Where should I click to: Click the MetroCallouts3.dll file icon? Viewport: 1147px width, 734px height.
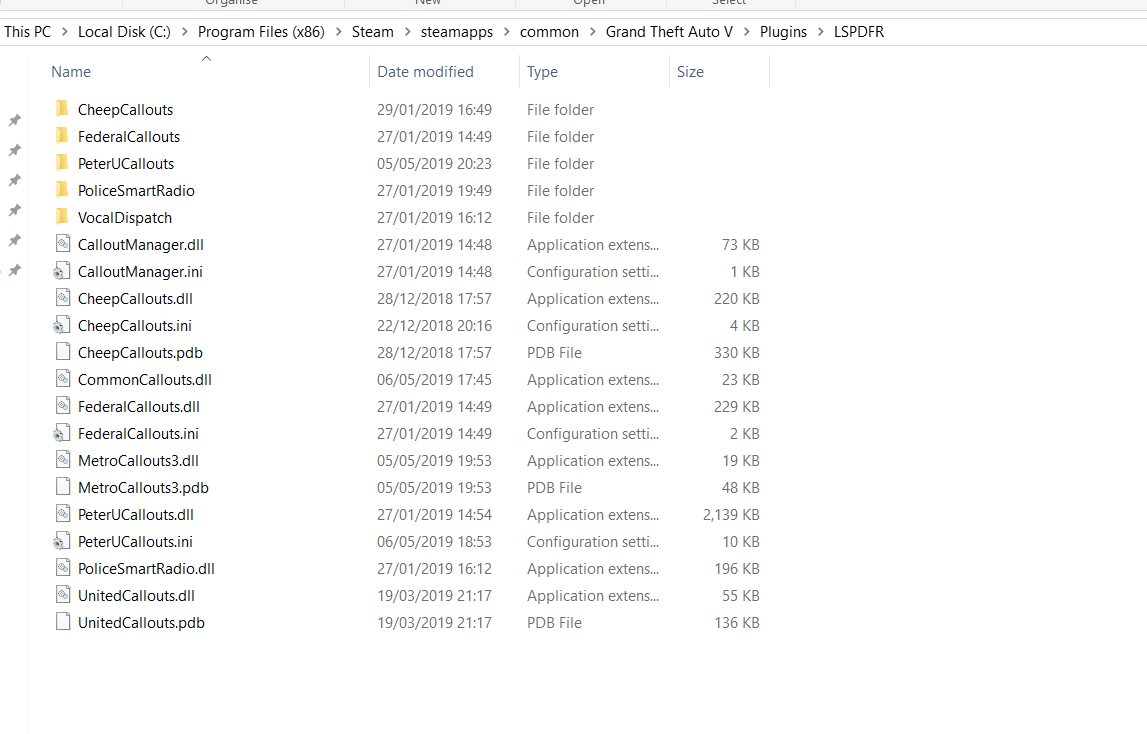click(x=63, y=460)
